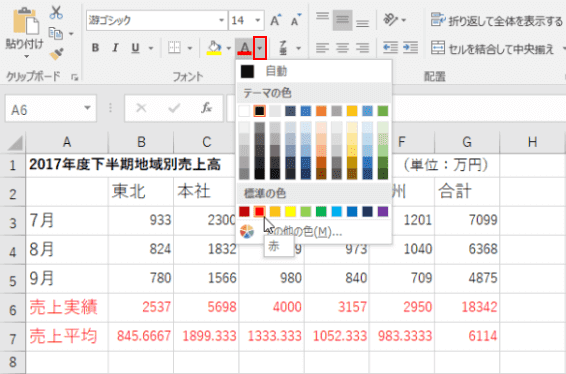Click Decrease Font Size icon
Image resolution: width=566 pixels, height=374 pixels.
(296, 20)
